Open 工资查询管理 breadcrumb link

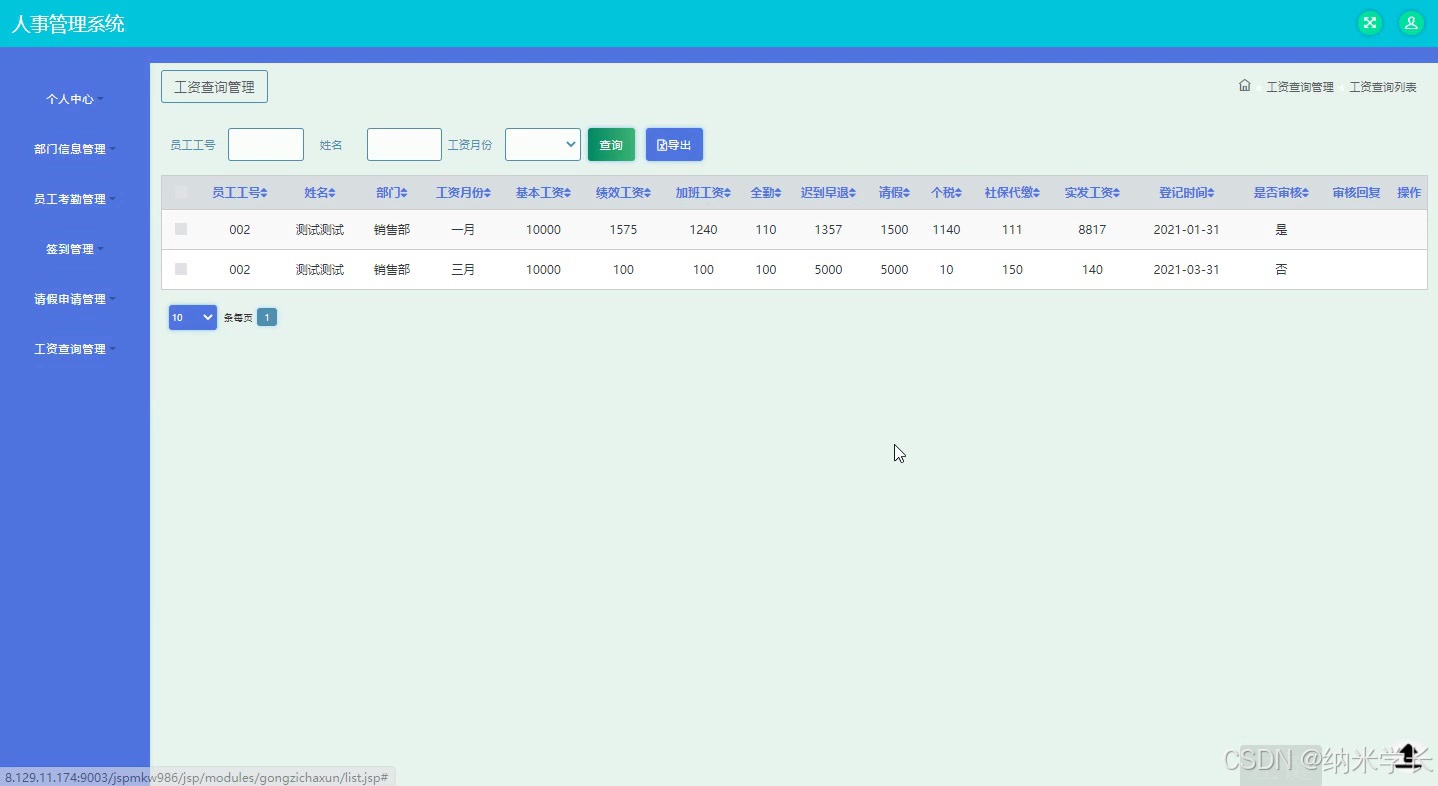pyautogui.click(x=1300, y=87)
